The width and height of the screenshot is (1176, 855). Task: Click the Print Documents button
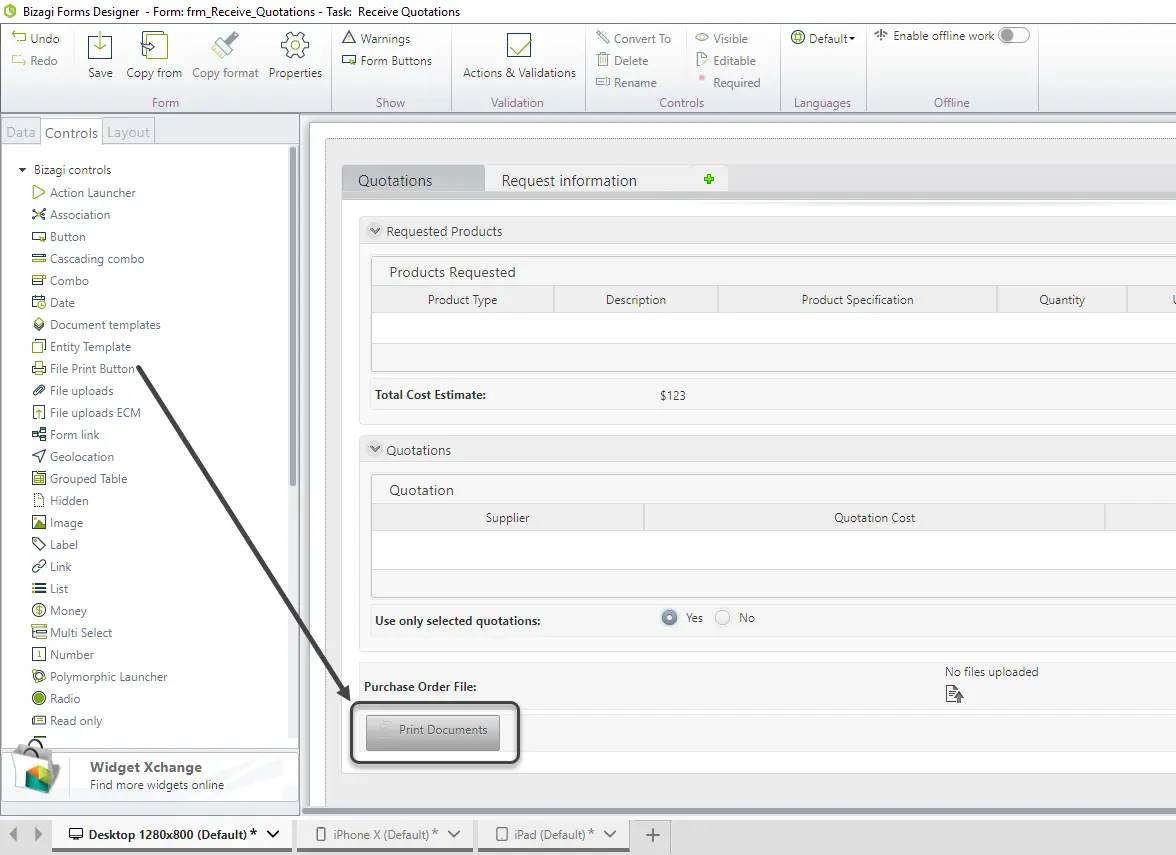click(433, 732)
